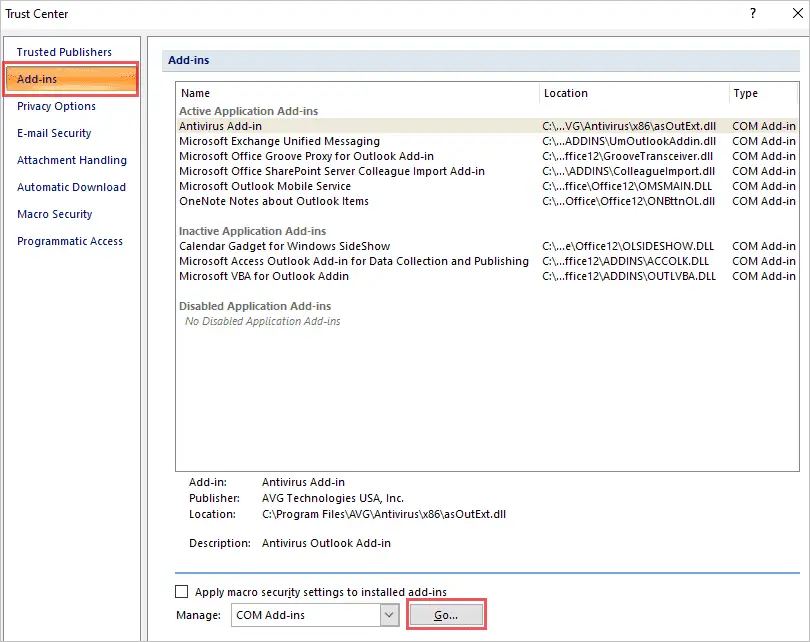Click the ACCOLK.DLL location cell
Screen dimensions: 810x642
click(625, 261)
